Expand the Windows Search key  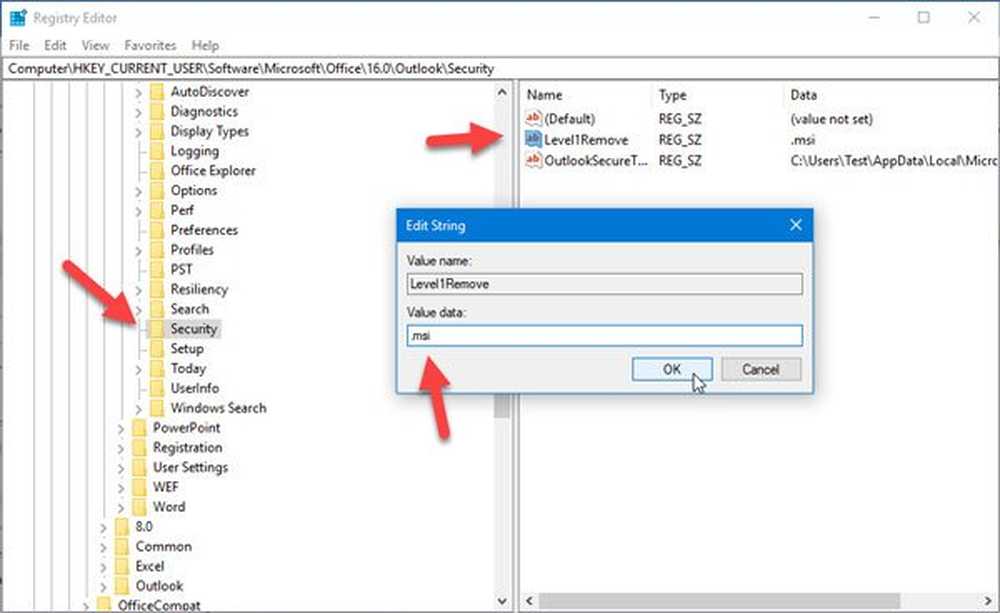pyautogui.click(x=138, y=409)
